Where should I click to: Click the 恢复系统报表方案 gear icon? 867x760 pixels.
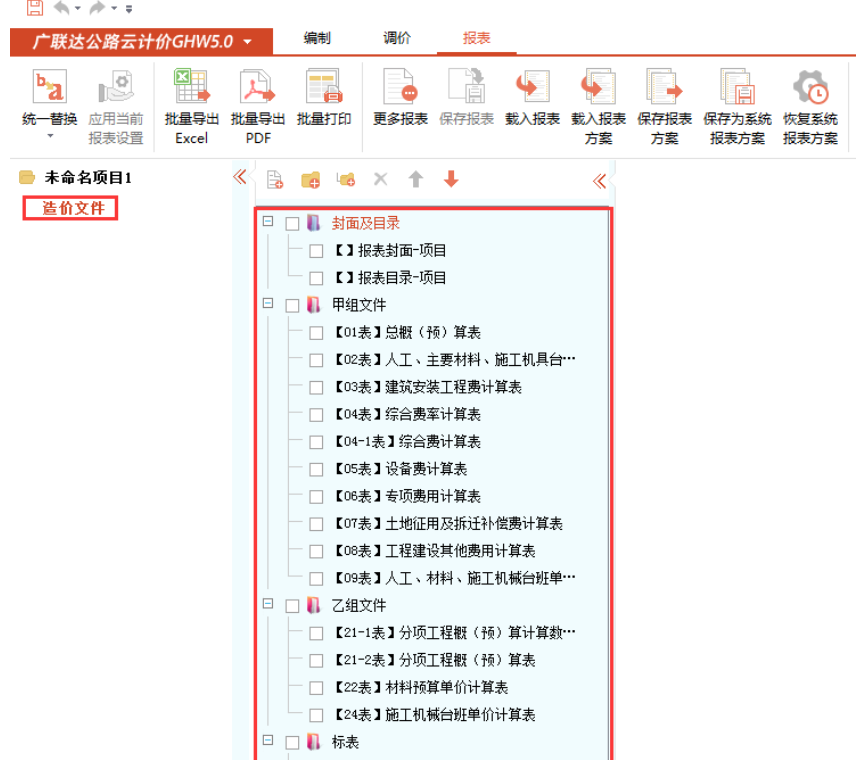tap(810, 89)
